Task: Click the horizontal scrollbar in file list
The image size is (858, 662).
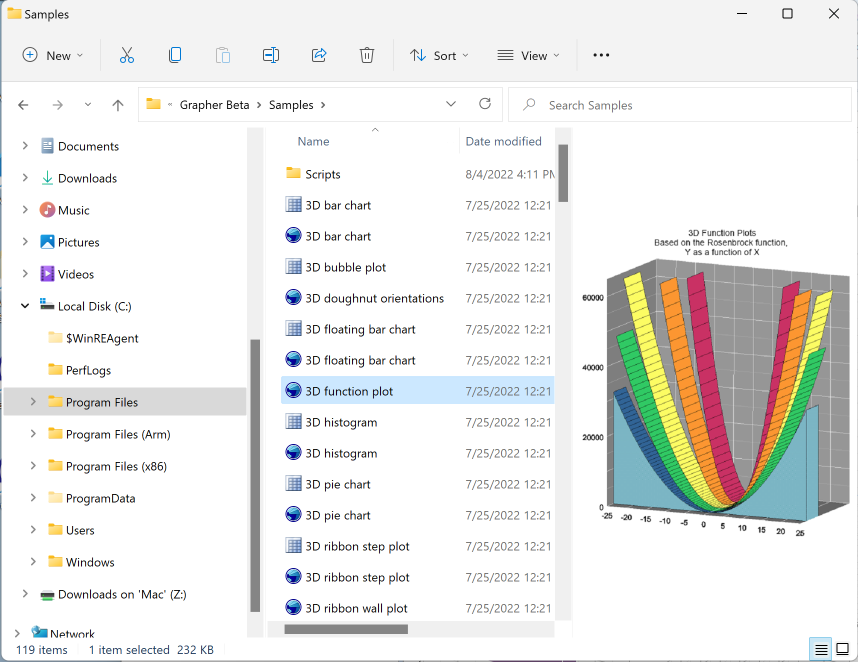Action: [346, 629]
